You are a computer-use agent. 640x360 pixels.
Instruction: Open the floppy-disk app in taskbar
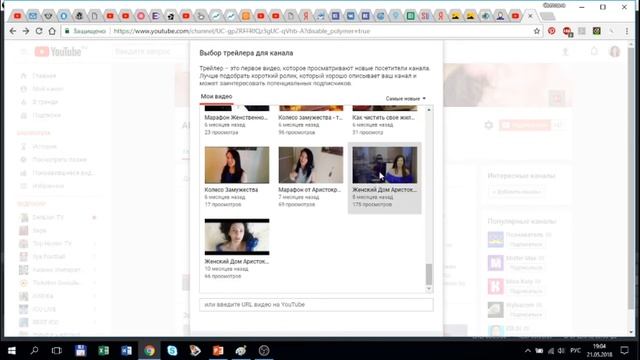click(80, 351)
